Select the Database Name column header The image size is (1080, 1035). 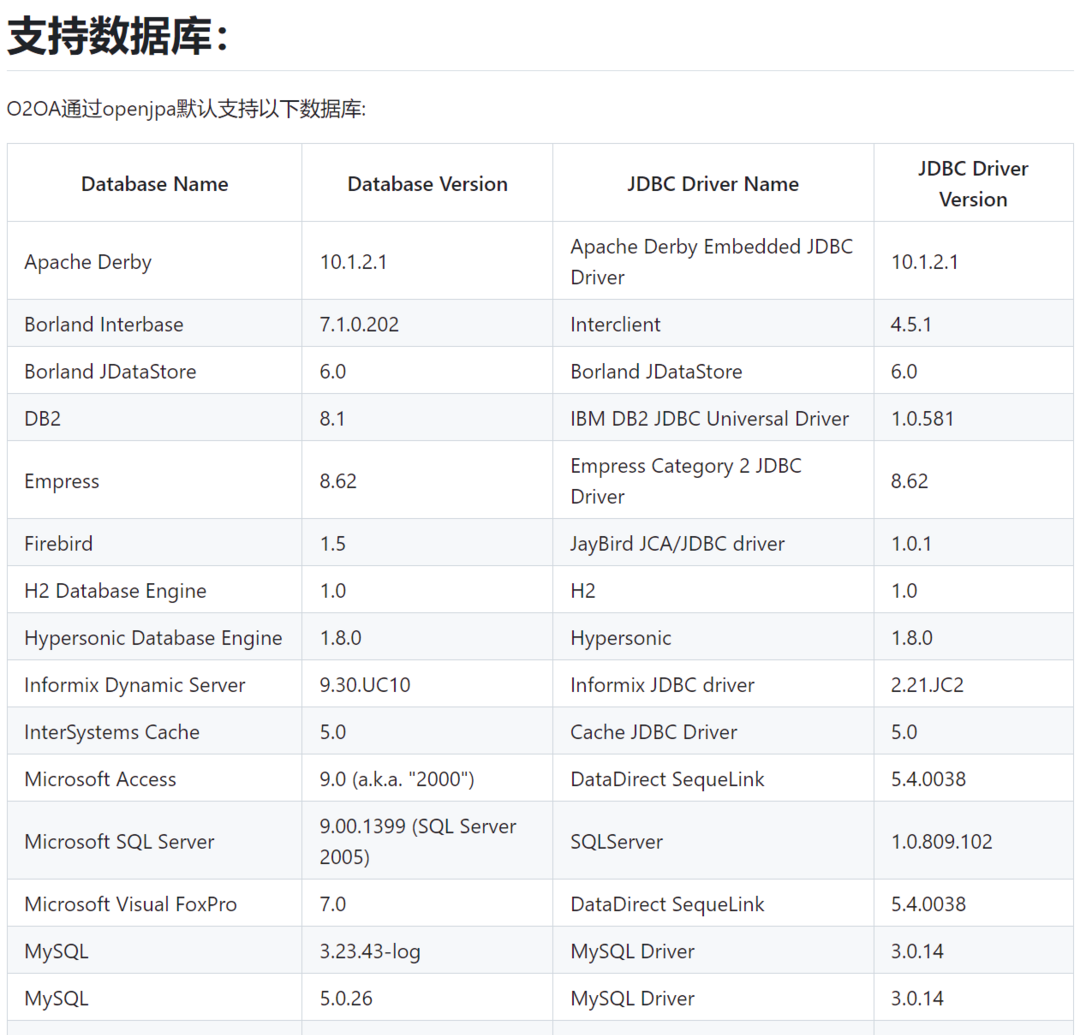point(154,184)
